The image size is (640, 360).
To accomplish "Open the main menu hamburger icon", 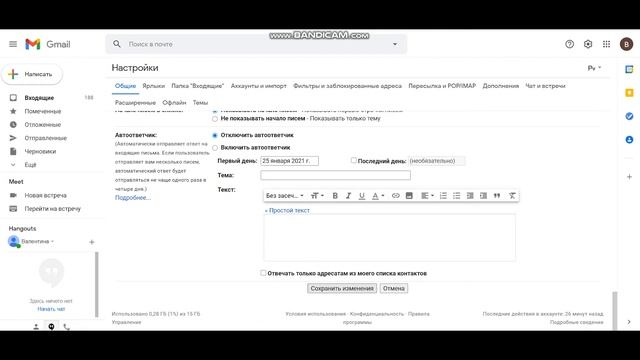I will pos(13,44).
